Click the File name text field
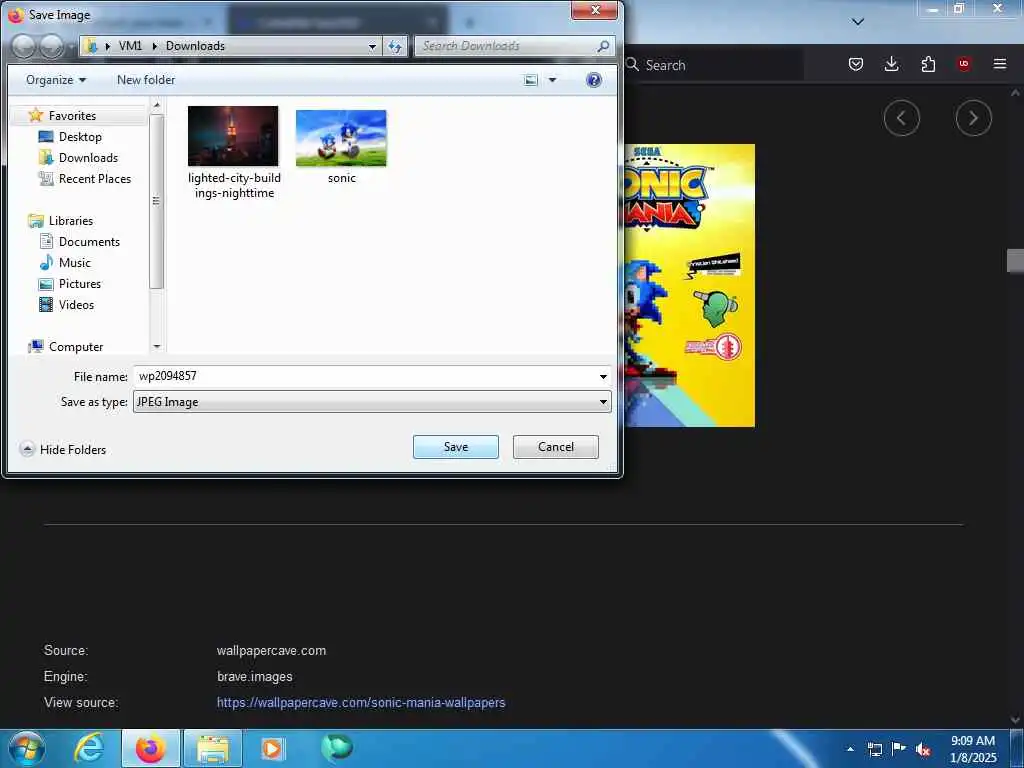1024x768 pixels. coord(364,377)
